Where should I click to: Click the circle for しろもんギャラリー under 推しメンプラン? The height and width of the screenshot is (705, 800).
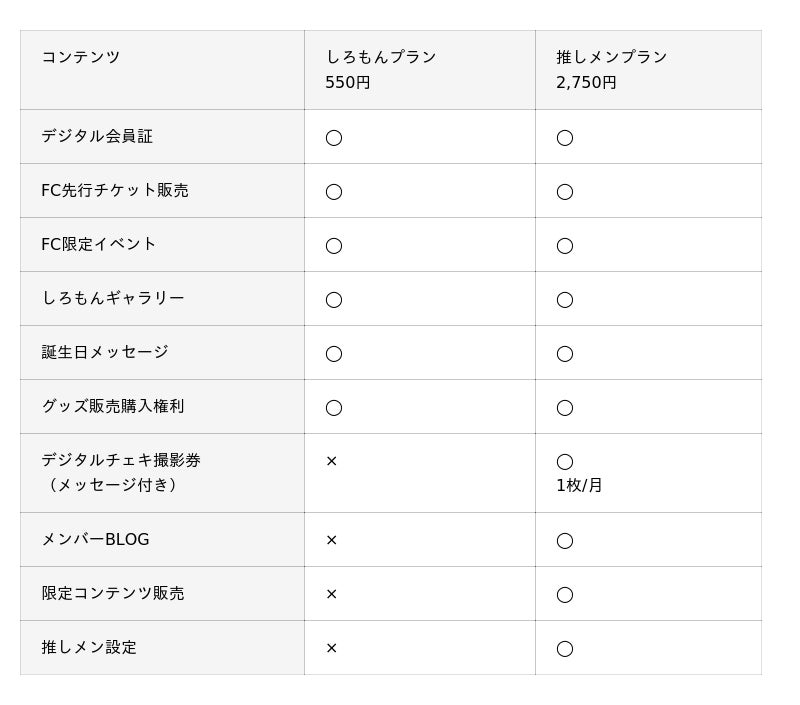click(565, 300)
